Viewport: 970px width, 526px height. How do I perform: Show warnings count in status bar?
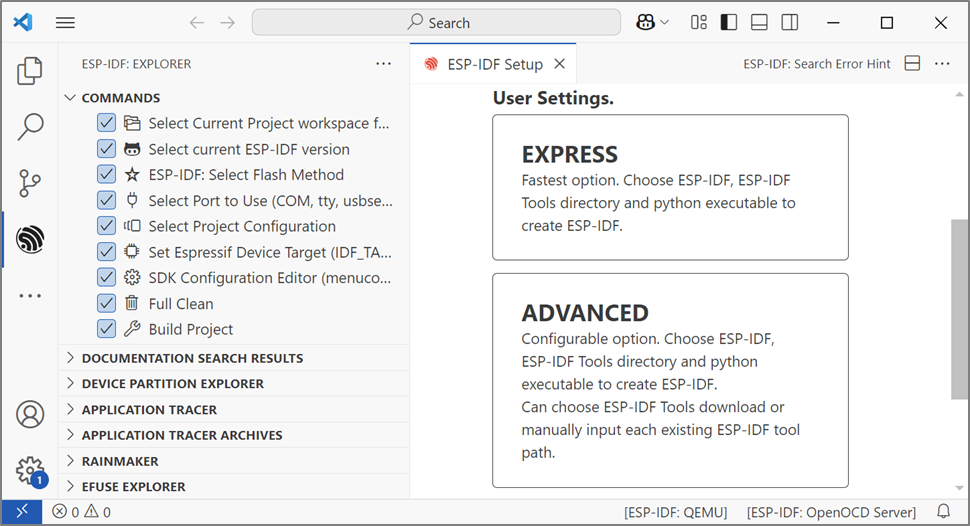[x=98, y=512]
